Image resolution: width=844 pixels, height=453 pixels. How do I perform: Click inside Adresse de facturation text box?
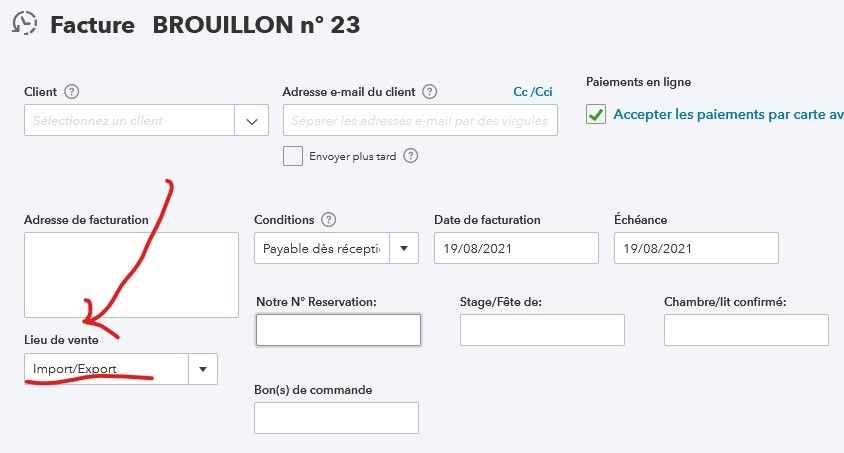tap(131, 274)
